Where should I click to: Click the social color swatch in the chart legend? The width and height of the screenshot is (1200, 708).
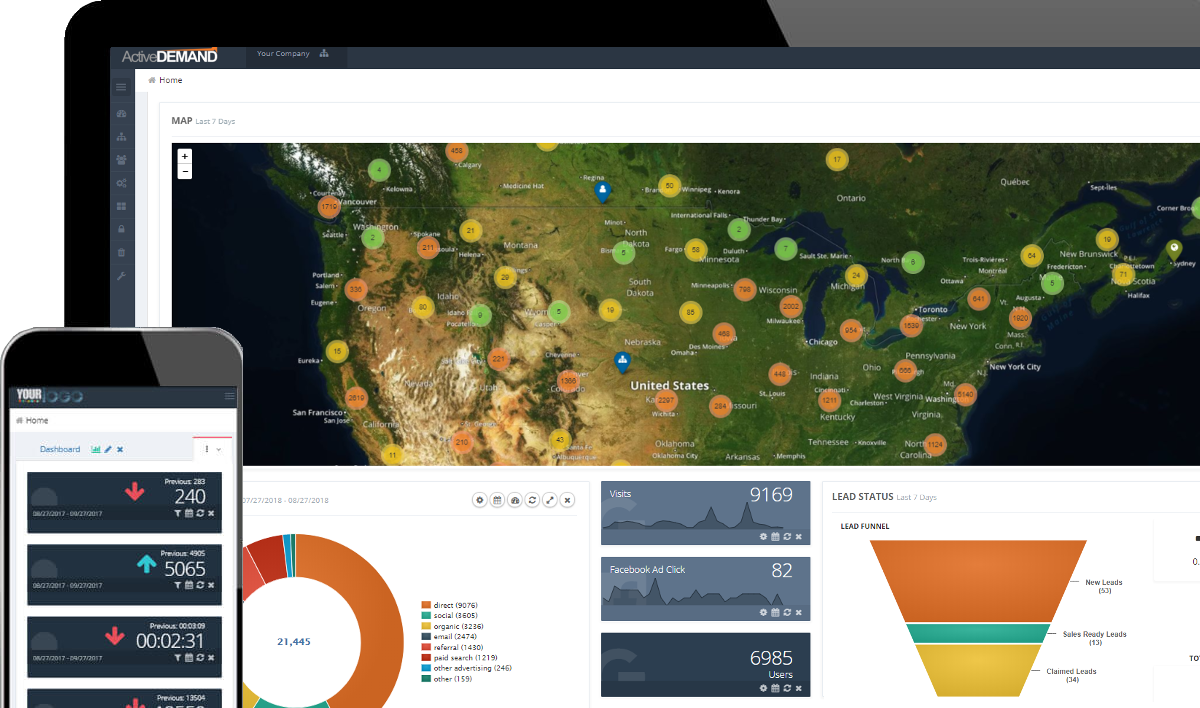coord(428,617)
